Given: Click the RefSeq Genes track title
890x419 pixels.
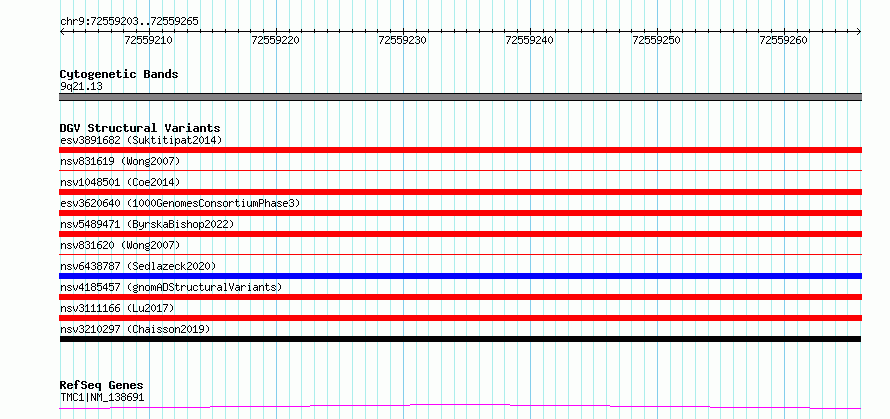Looking at the screenshot, I should 102,386.
